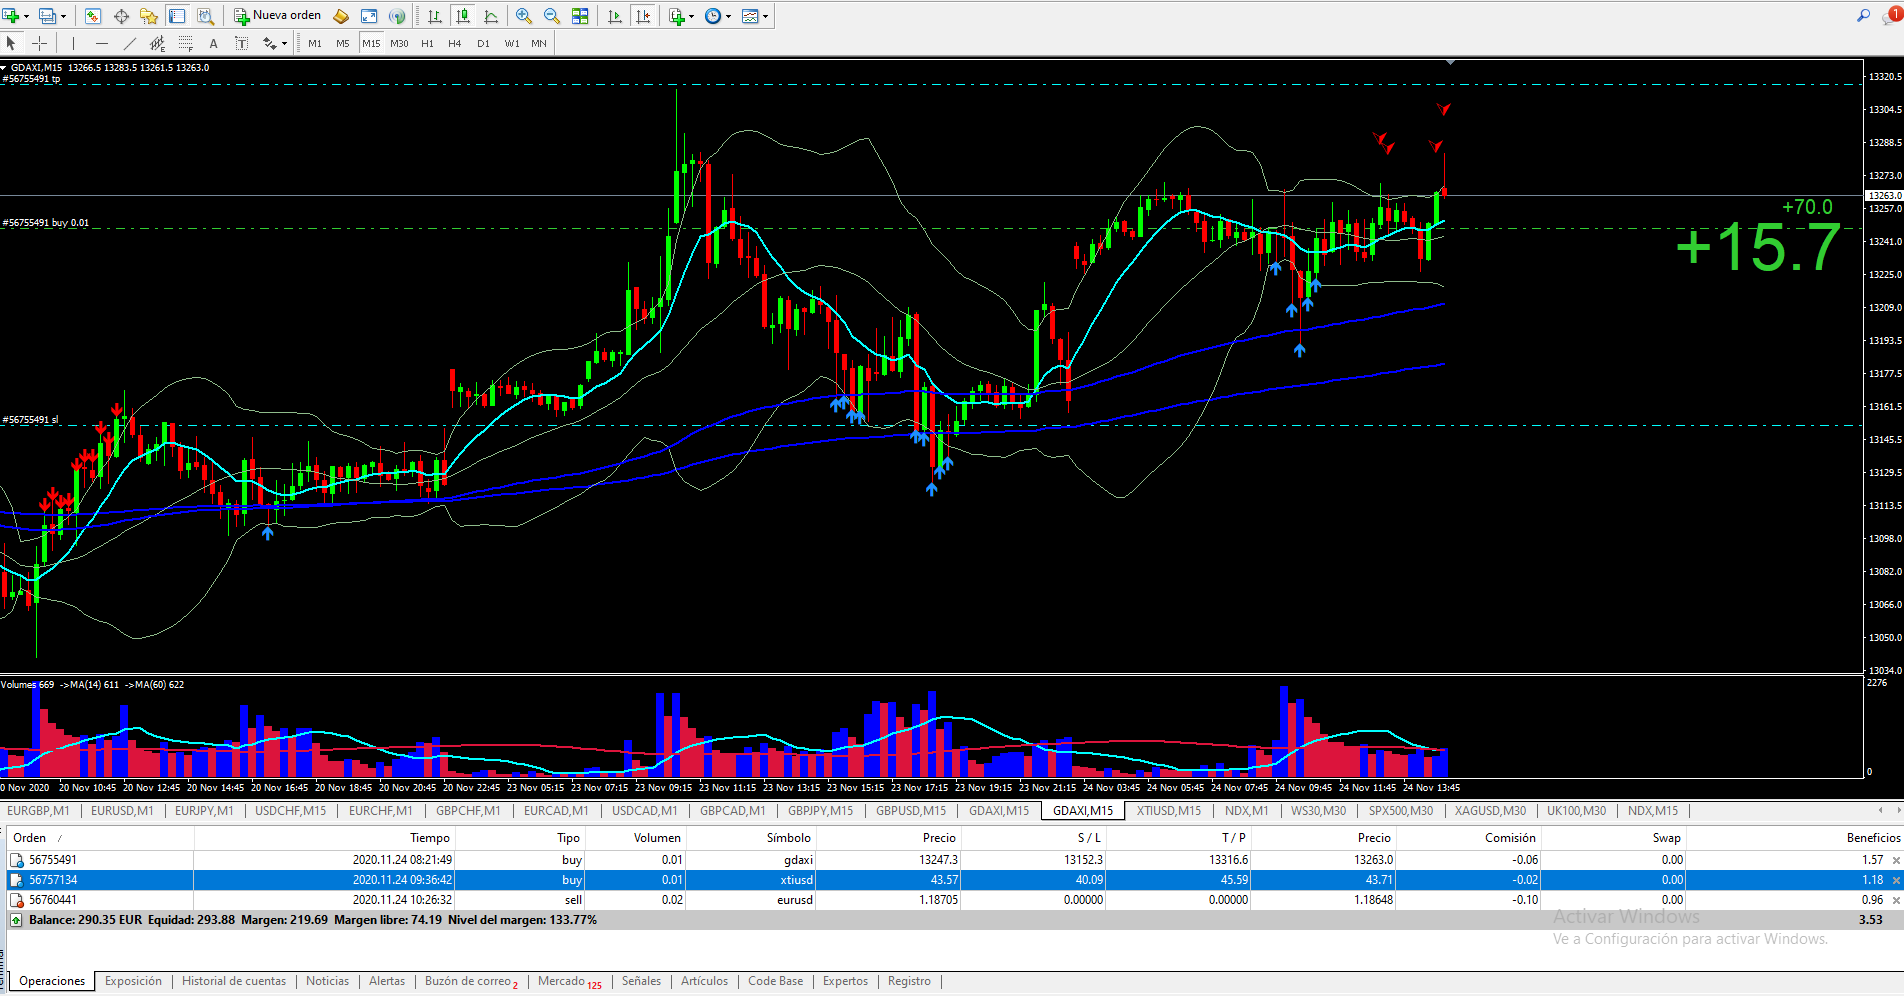Set timeframe to H4
This screenshot has height=996, width=1904.
click(455, 44)
